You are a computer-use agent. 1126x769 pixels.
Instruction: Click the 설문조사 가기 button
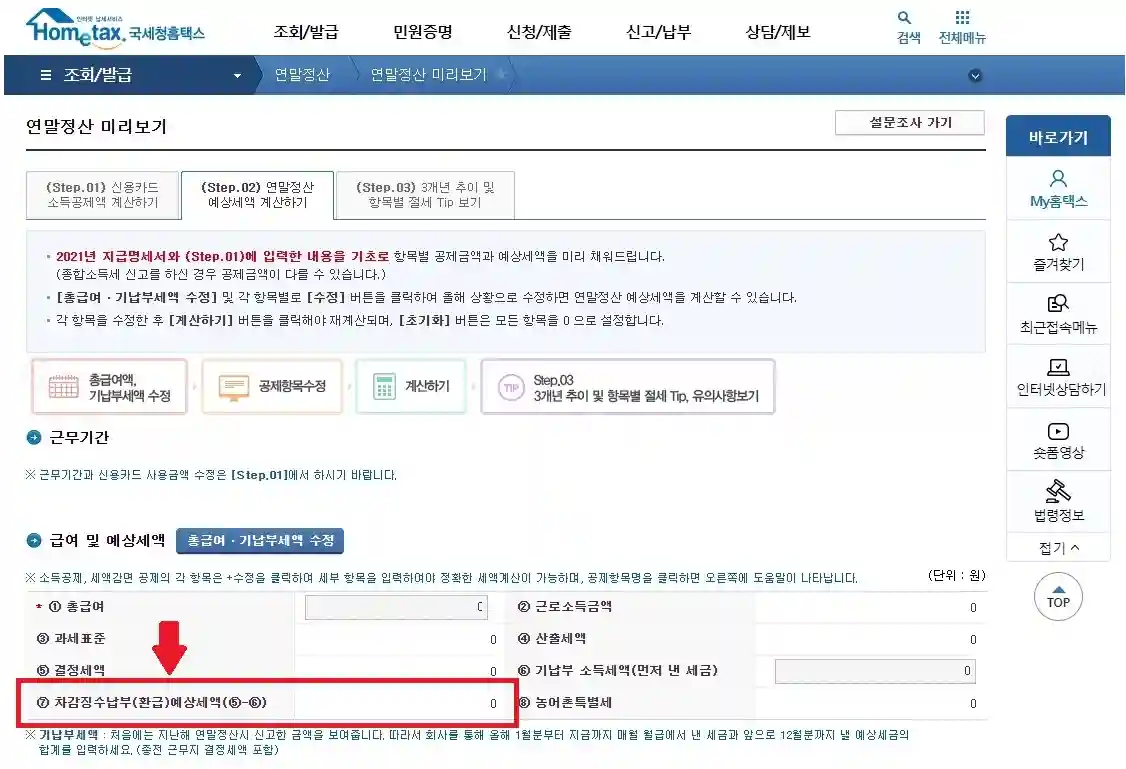909,121
